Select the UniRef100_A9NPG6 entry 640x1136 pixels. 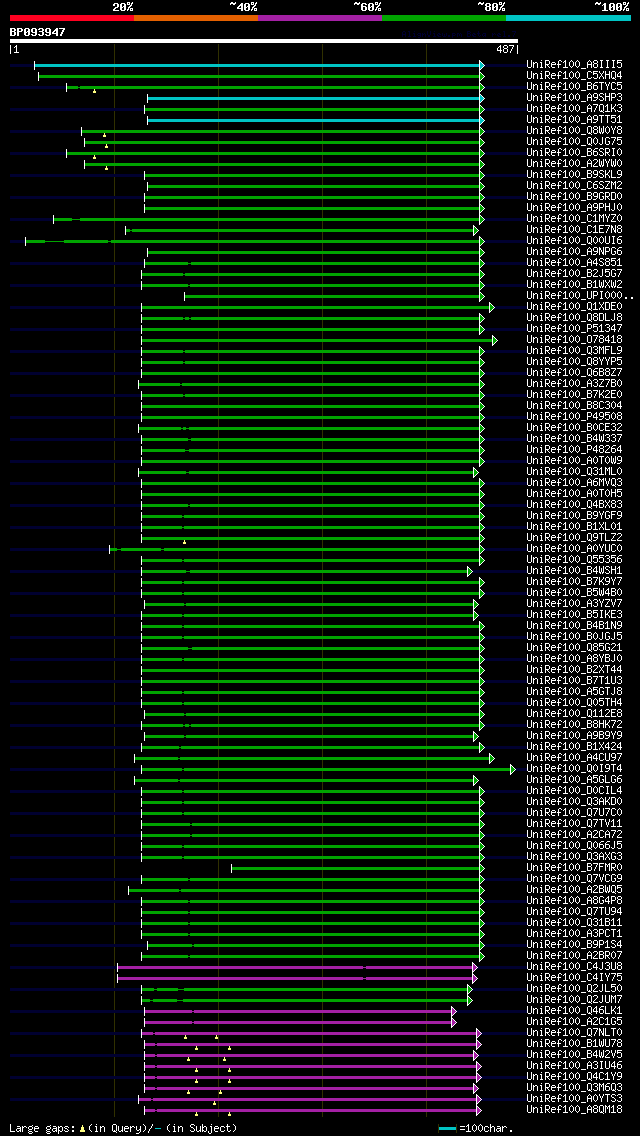pos(574,251)
